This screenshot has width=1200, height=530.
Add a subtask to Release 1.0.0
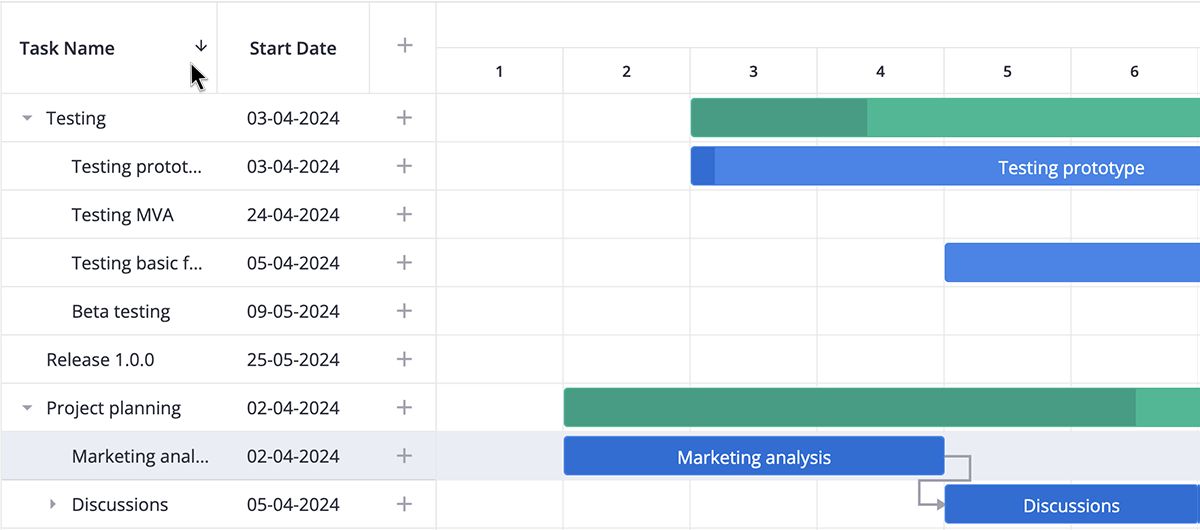tap(404, 359)
